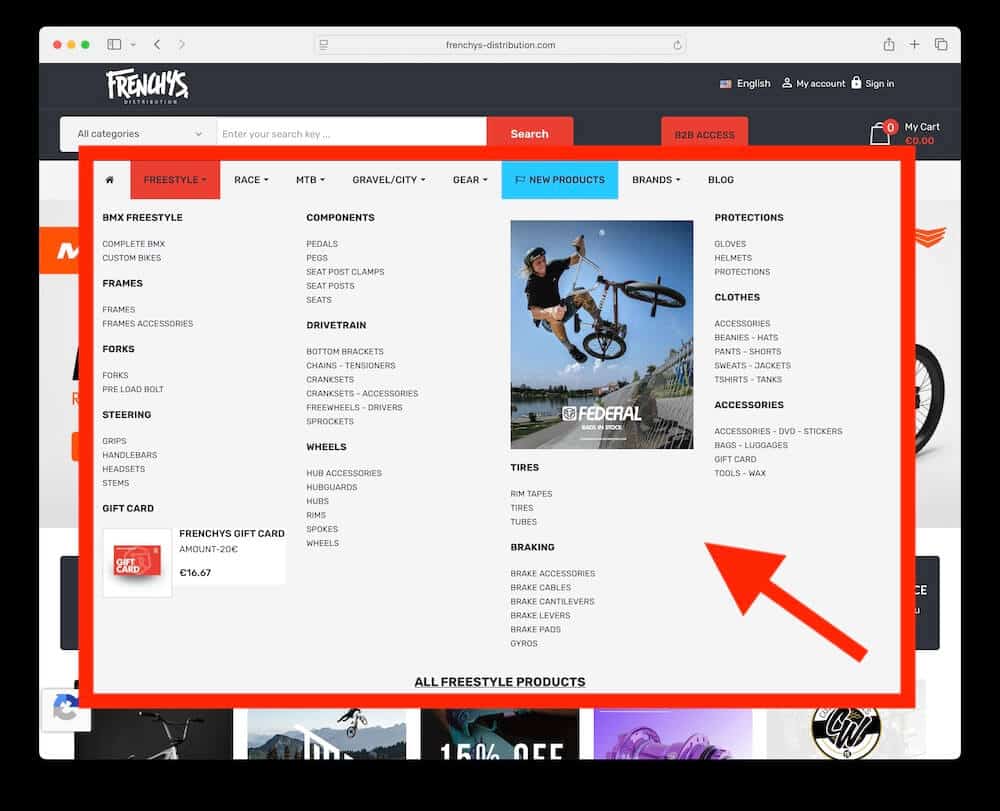Open the BRANDS menu dropdown
The width and height of the screenshot is (1000, 811).
pyautogui.click(x=656, y=180)
